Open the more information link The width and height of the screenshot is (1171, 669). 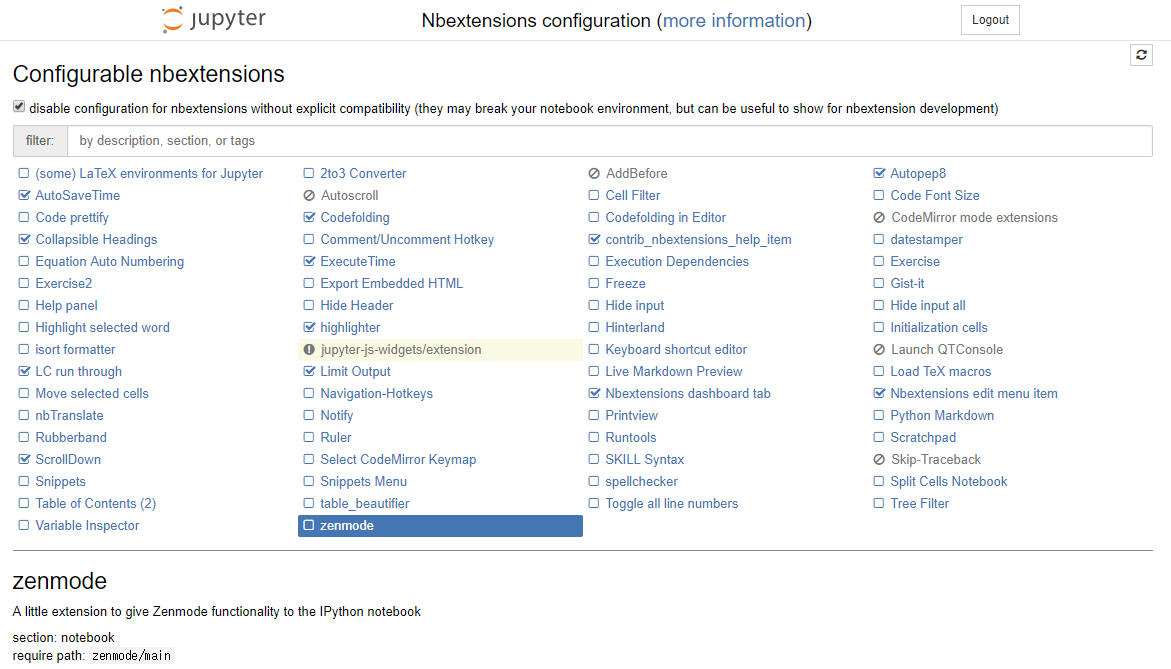click(734, 20)
